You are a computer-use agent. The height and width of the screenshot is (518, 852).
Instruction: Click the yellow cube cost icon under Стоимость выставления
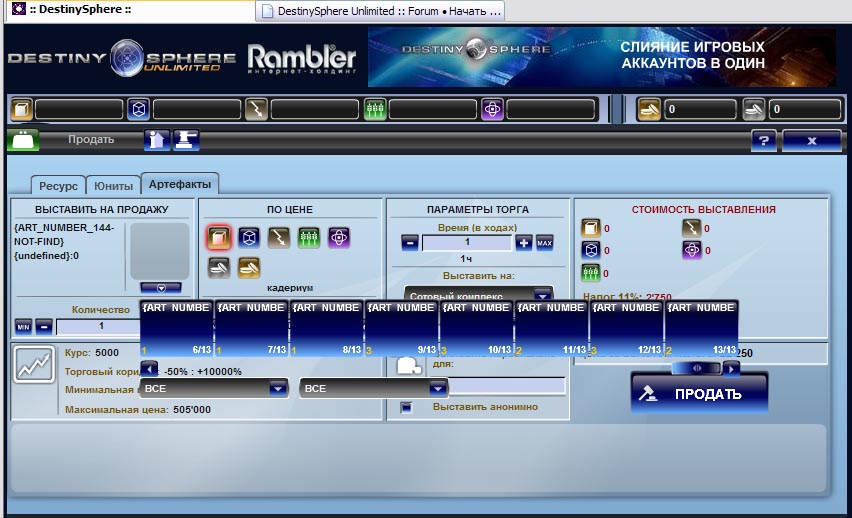(x=591, y=228)
